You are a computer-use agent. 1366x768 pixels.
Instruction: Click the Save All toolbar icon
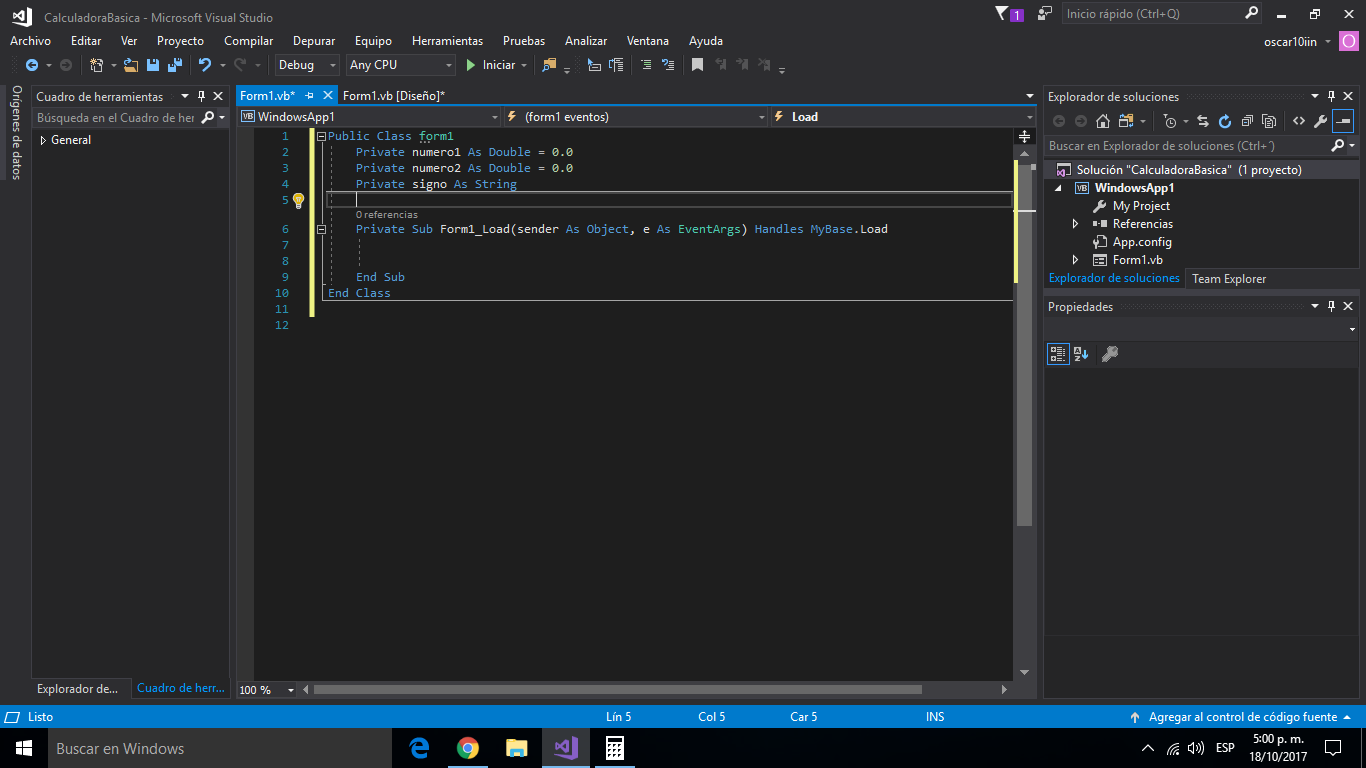[x=174, y=65]
